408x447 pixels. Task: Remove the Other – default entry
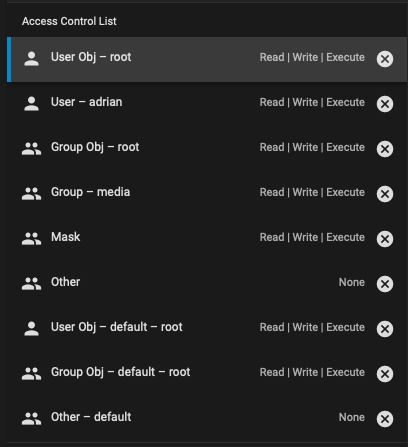pos(385,419)
